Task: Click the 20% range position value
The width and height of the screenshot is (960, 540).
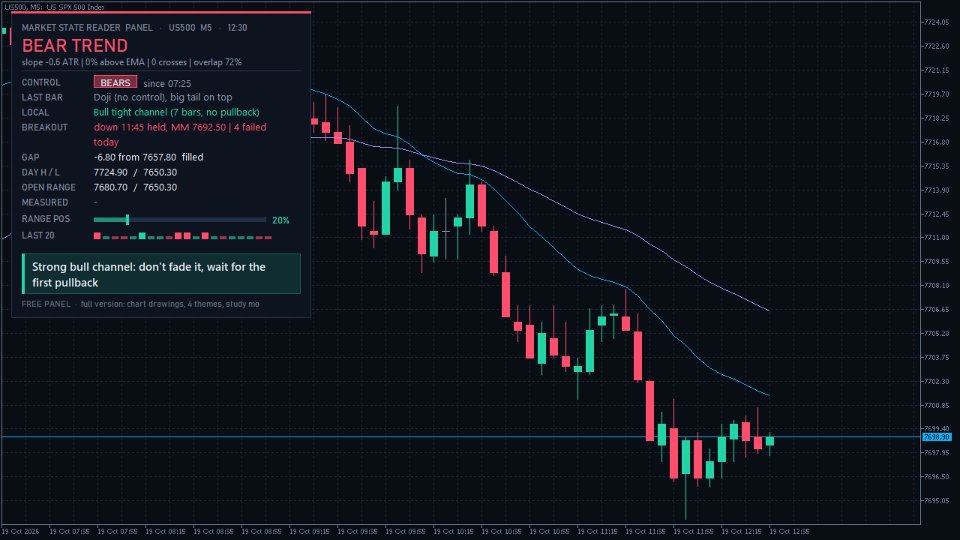Action: (x=281, y=220)
